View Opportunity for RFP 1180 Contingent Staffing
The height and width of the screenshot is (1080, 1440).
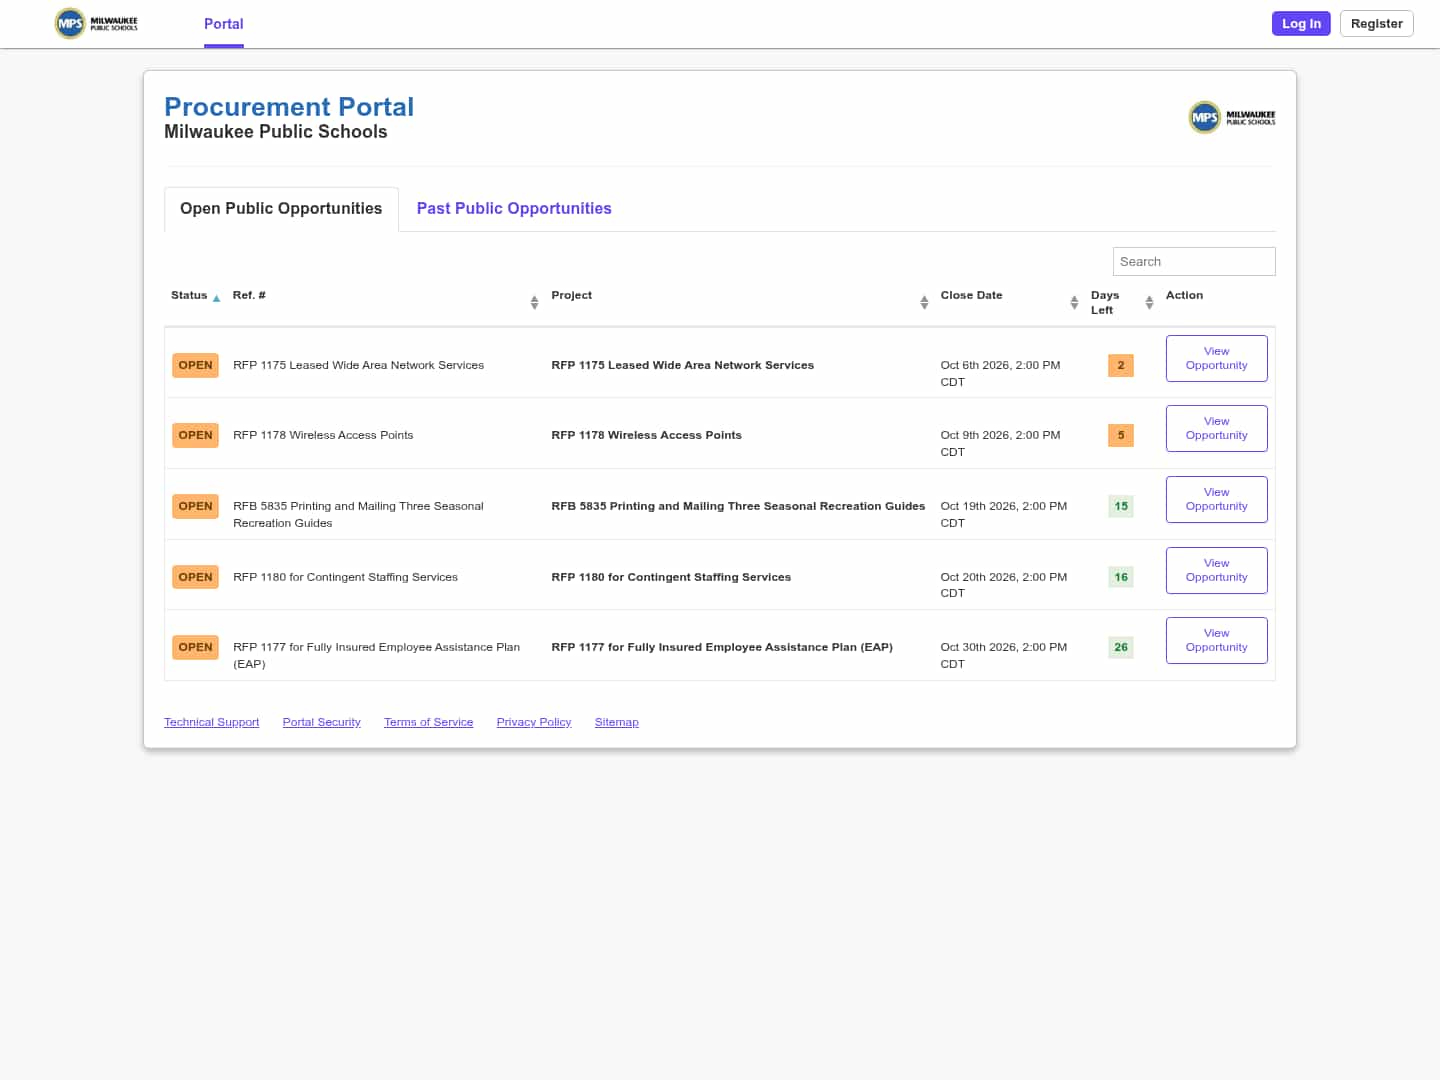pos(1217,570)
